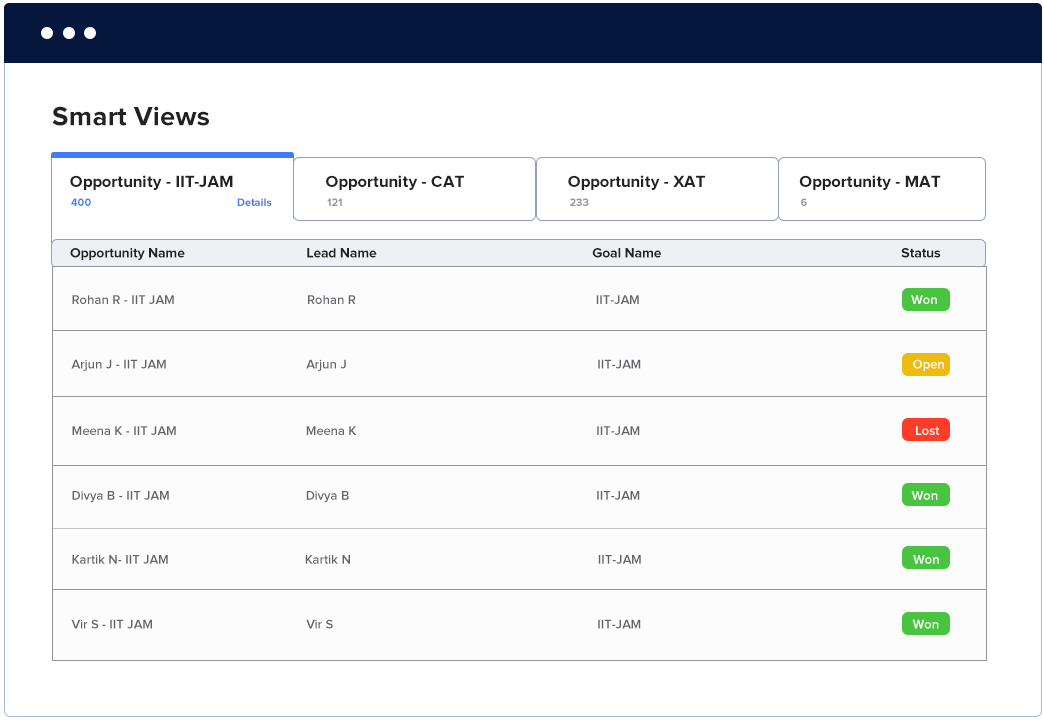Click the Lost status badge for Meena K

tap(925, 431)
